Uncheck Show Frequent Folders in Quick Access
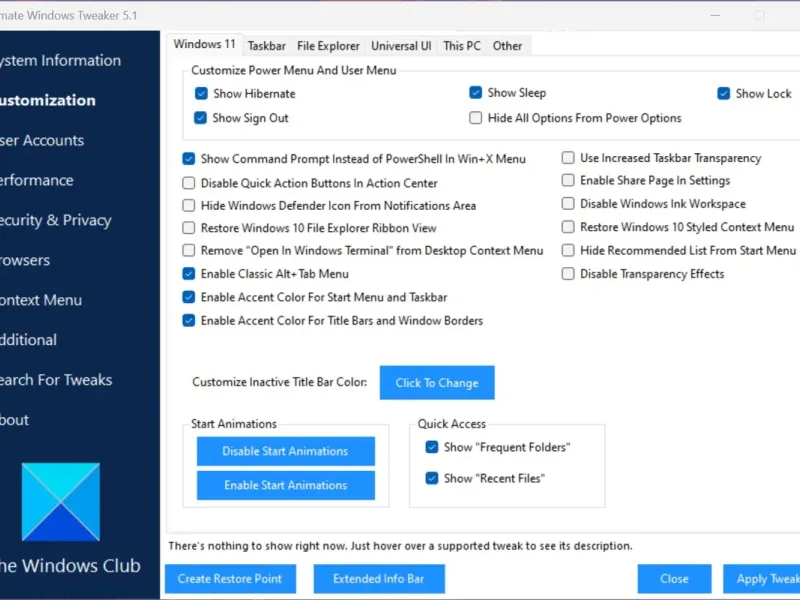Image resolution: width=800 pixels, height=600 pixels. pos(432,447)
